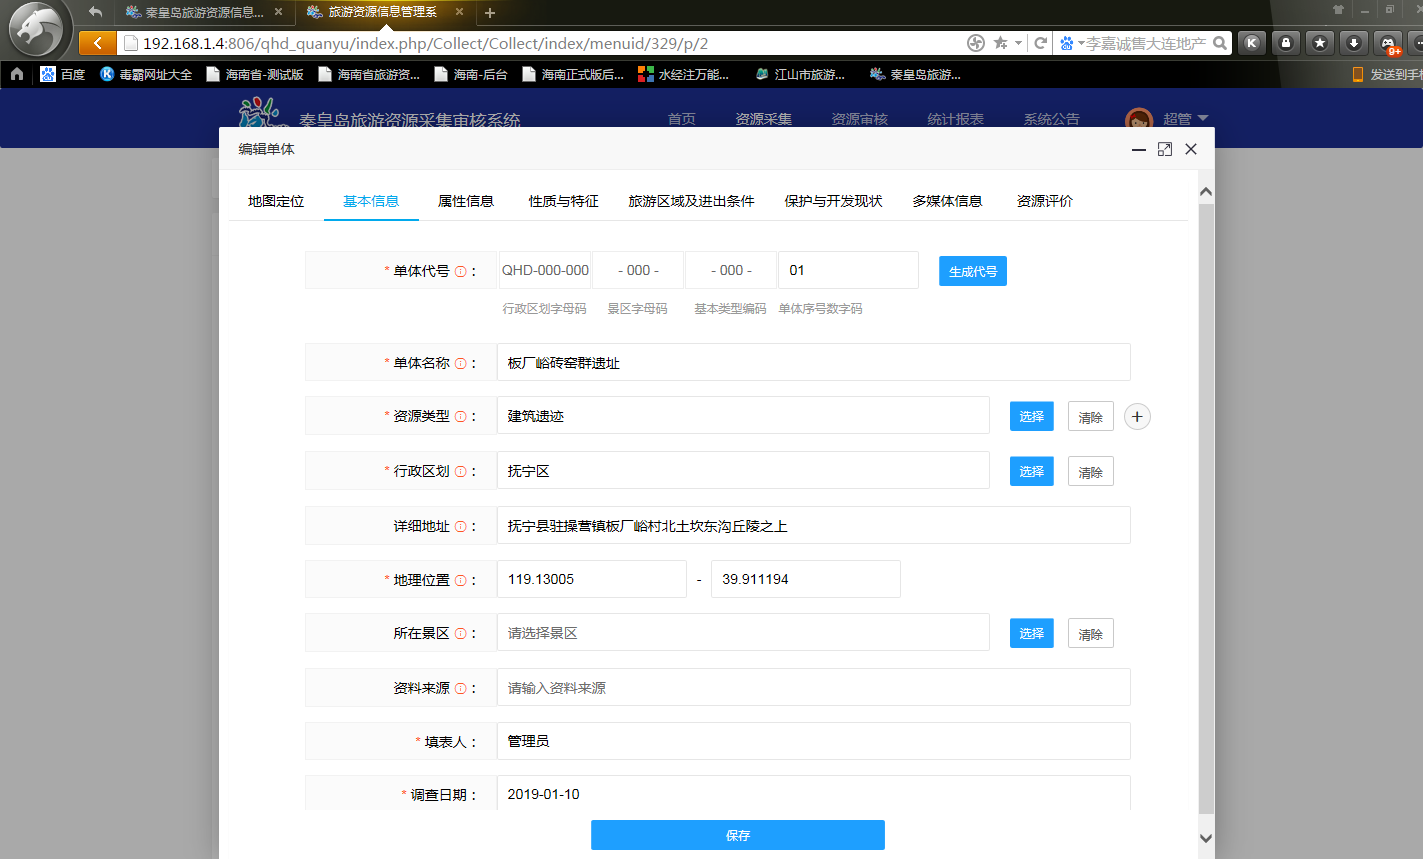Click the lock privacy mode icon
Screen dimensions: 1423x861
(x=1285, y=42)
